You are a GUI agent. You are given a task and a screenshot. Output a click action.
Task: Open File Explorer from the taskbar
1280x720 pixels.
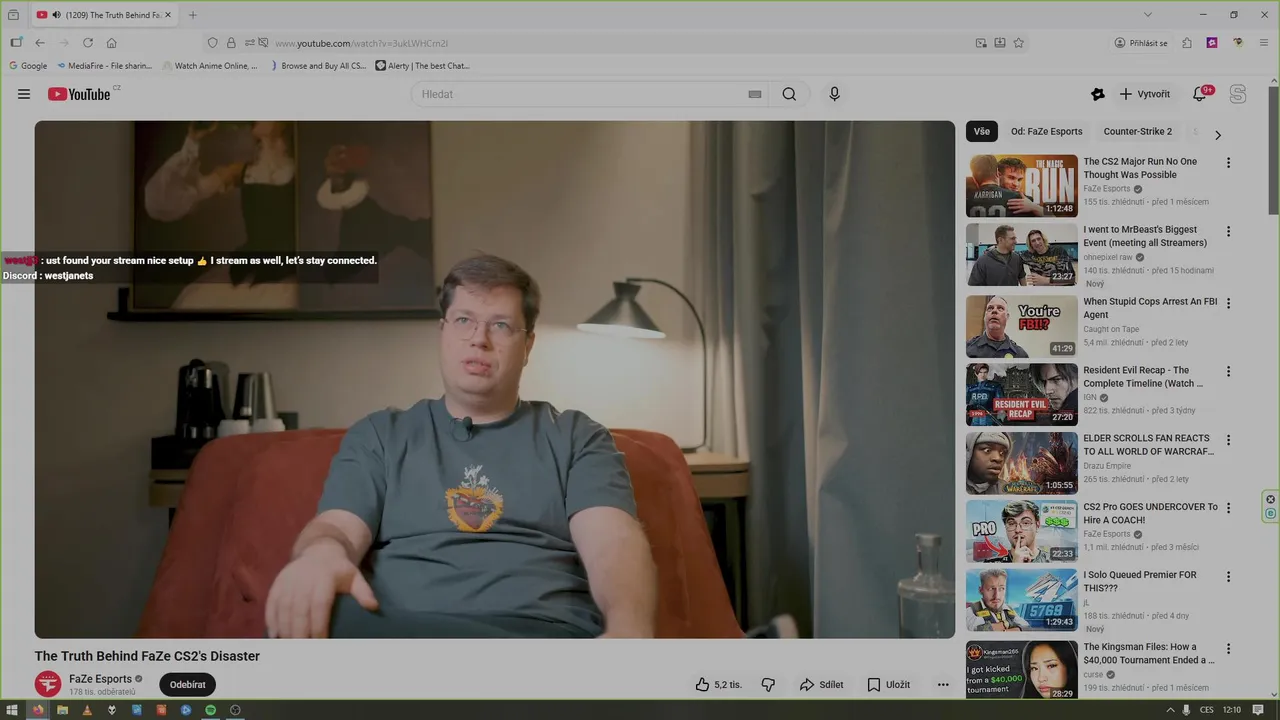[62, 710]
